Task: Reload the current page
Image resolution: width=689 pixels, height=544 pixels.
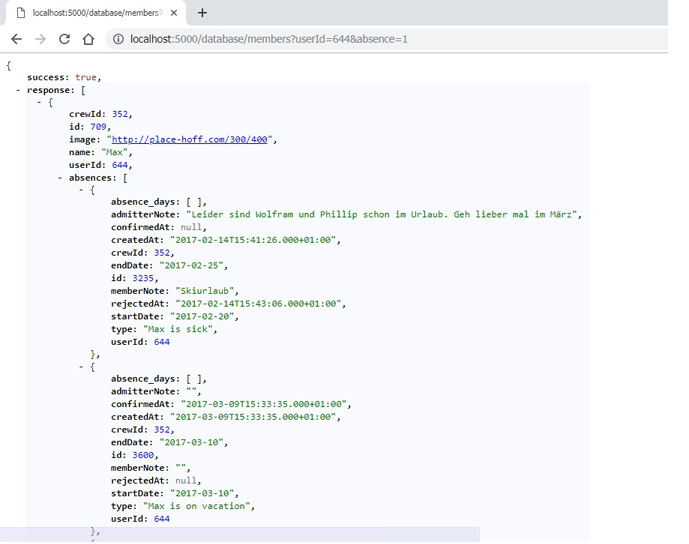Action: 64,39
